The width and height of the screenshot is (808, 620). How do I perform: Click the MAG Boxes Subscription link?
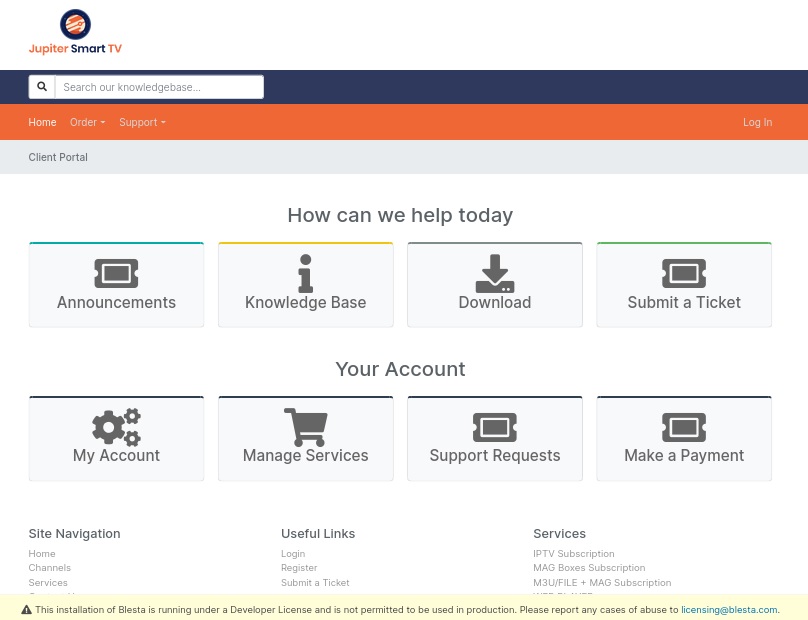coord(589,568)
